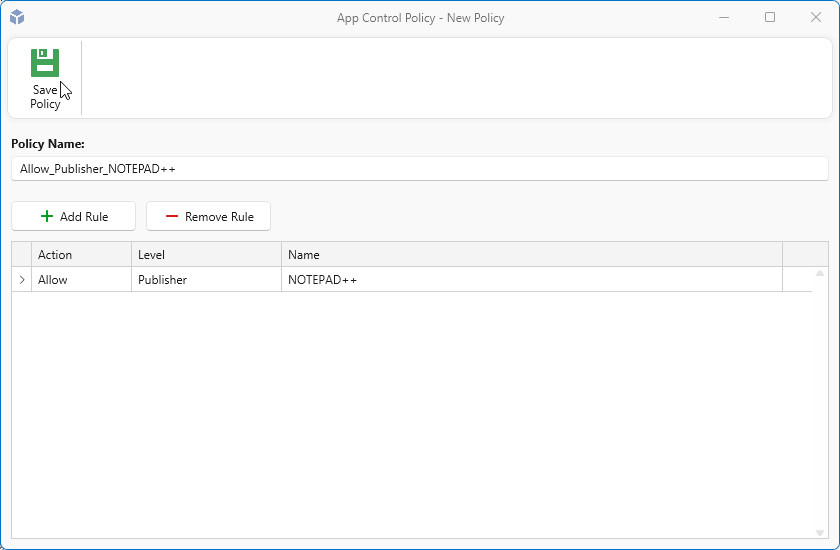This screenshot has width=840, height=550.
Task: Select the NOTEPAD++ name cell
Action: coord(531,280)
